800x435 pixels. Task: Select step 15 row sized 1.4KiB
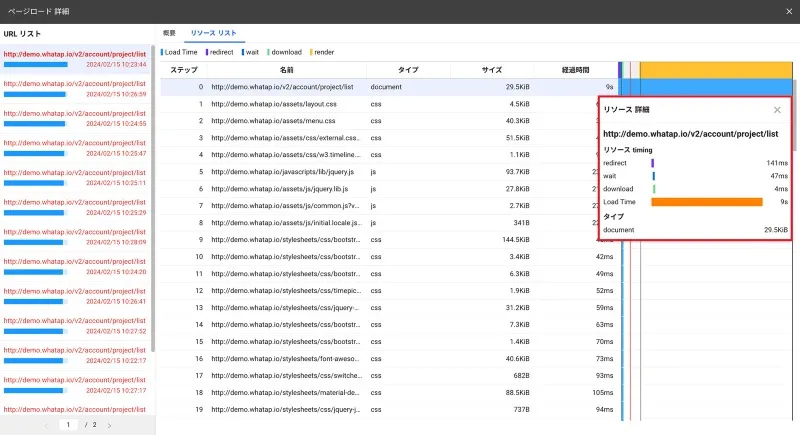click(389, 342)
